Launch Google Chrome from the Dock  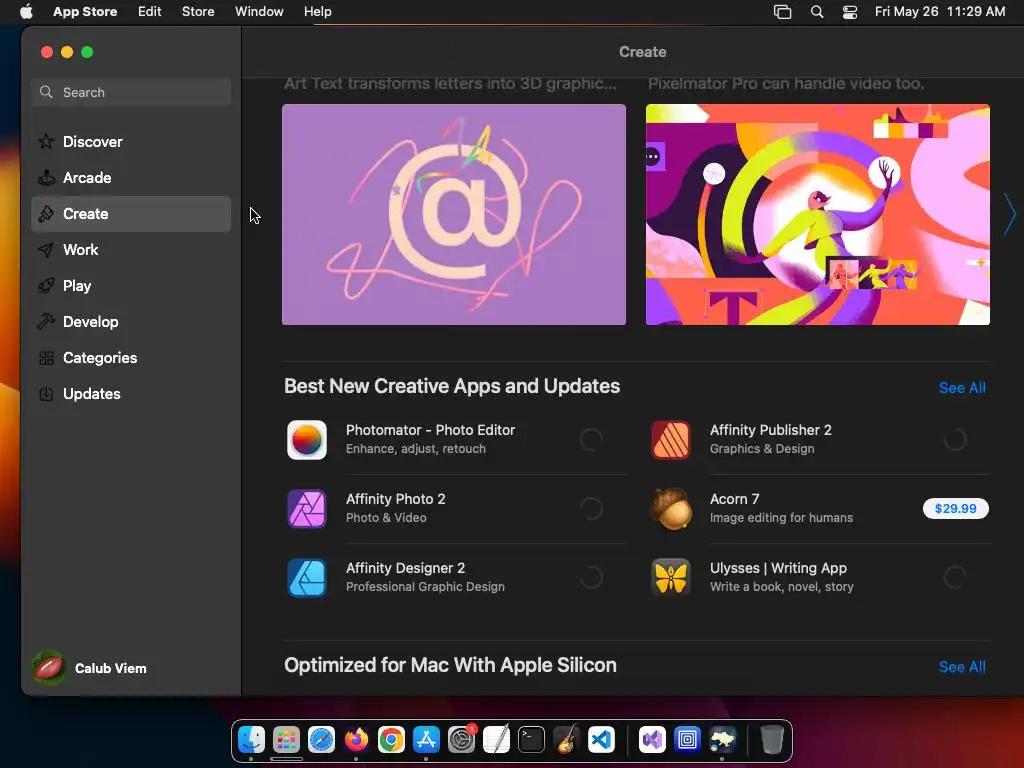pos(391,739)
